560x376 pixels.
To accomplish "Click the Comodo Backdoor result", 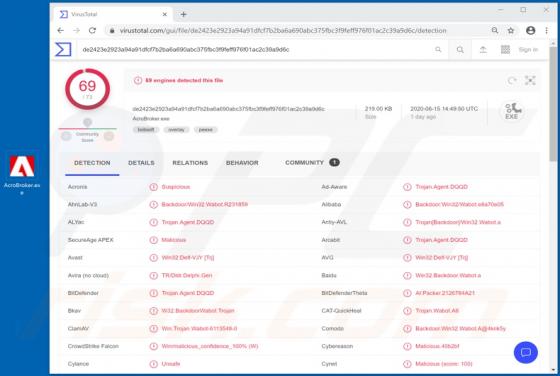I will pyautogui.click(x=460, y=329).
